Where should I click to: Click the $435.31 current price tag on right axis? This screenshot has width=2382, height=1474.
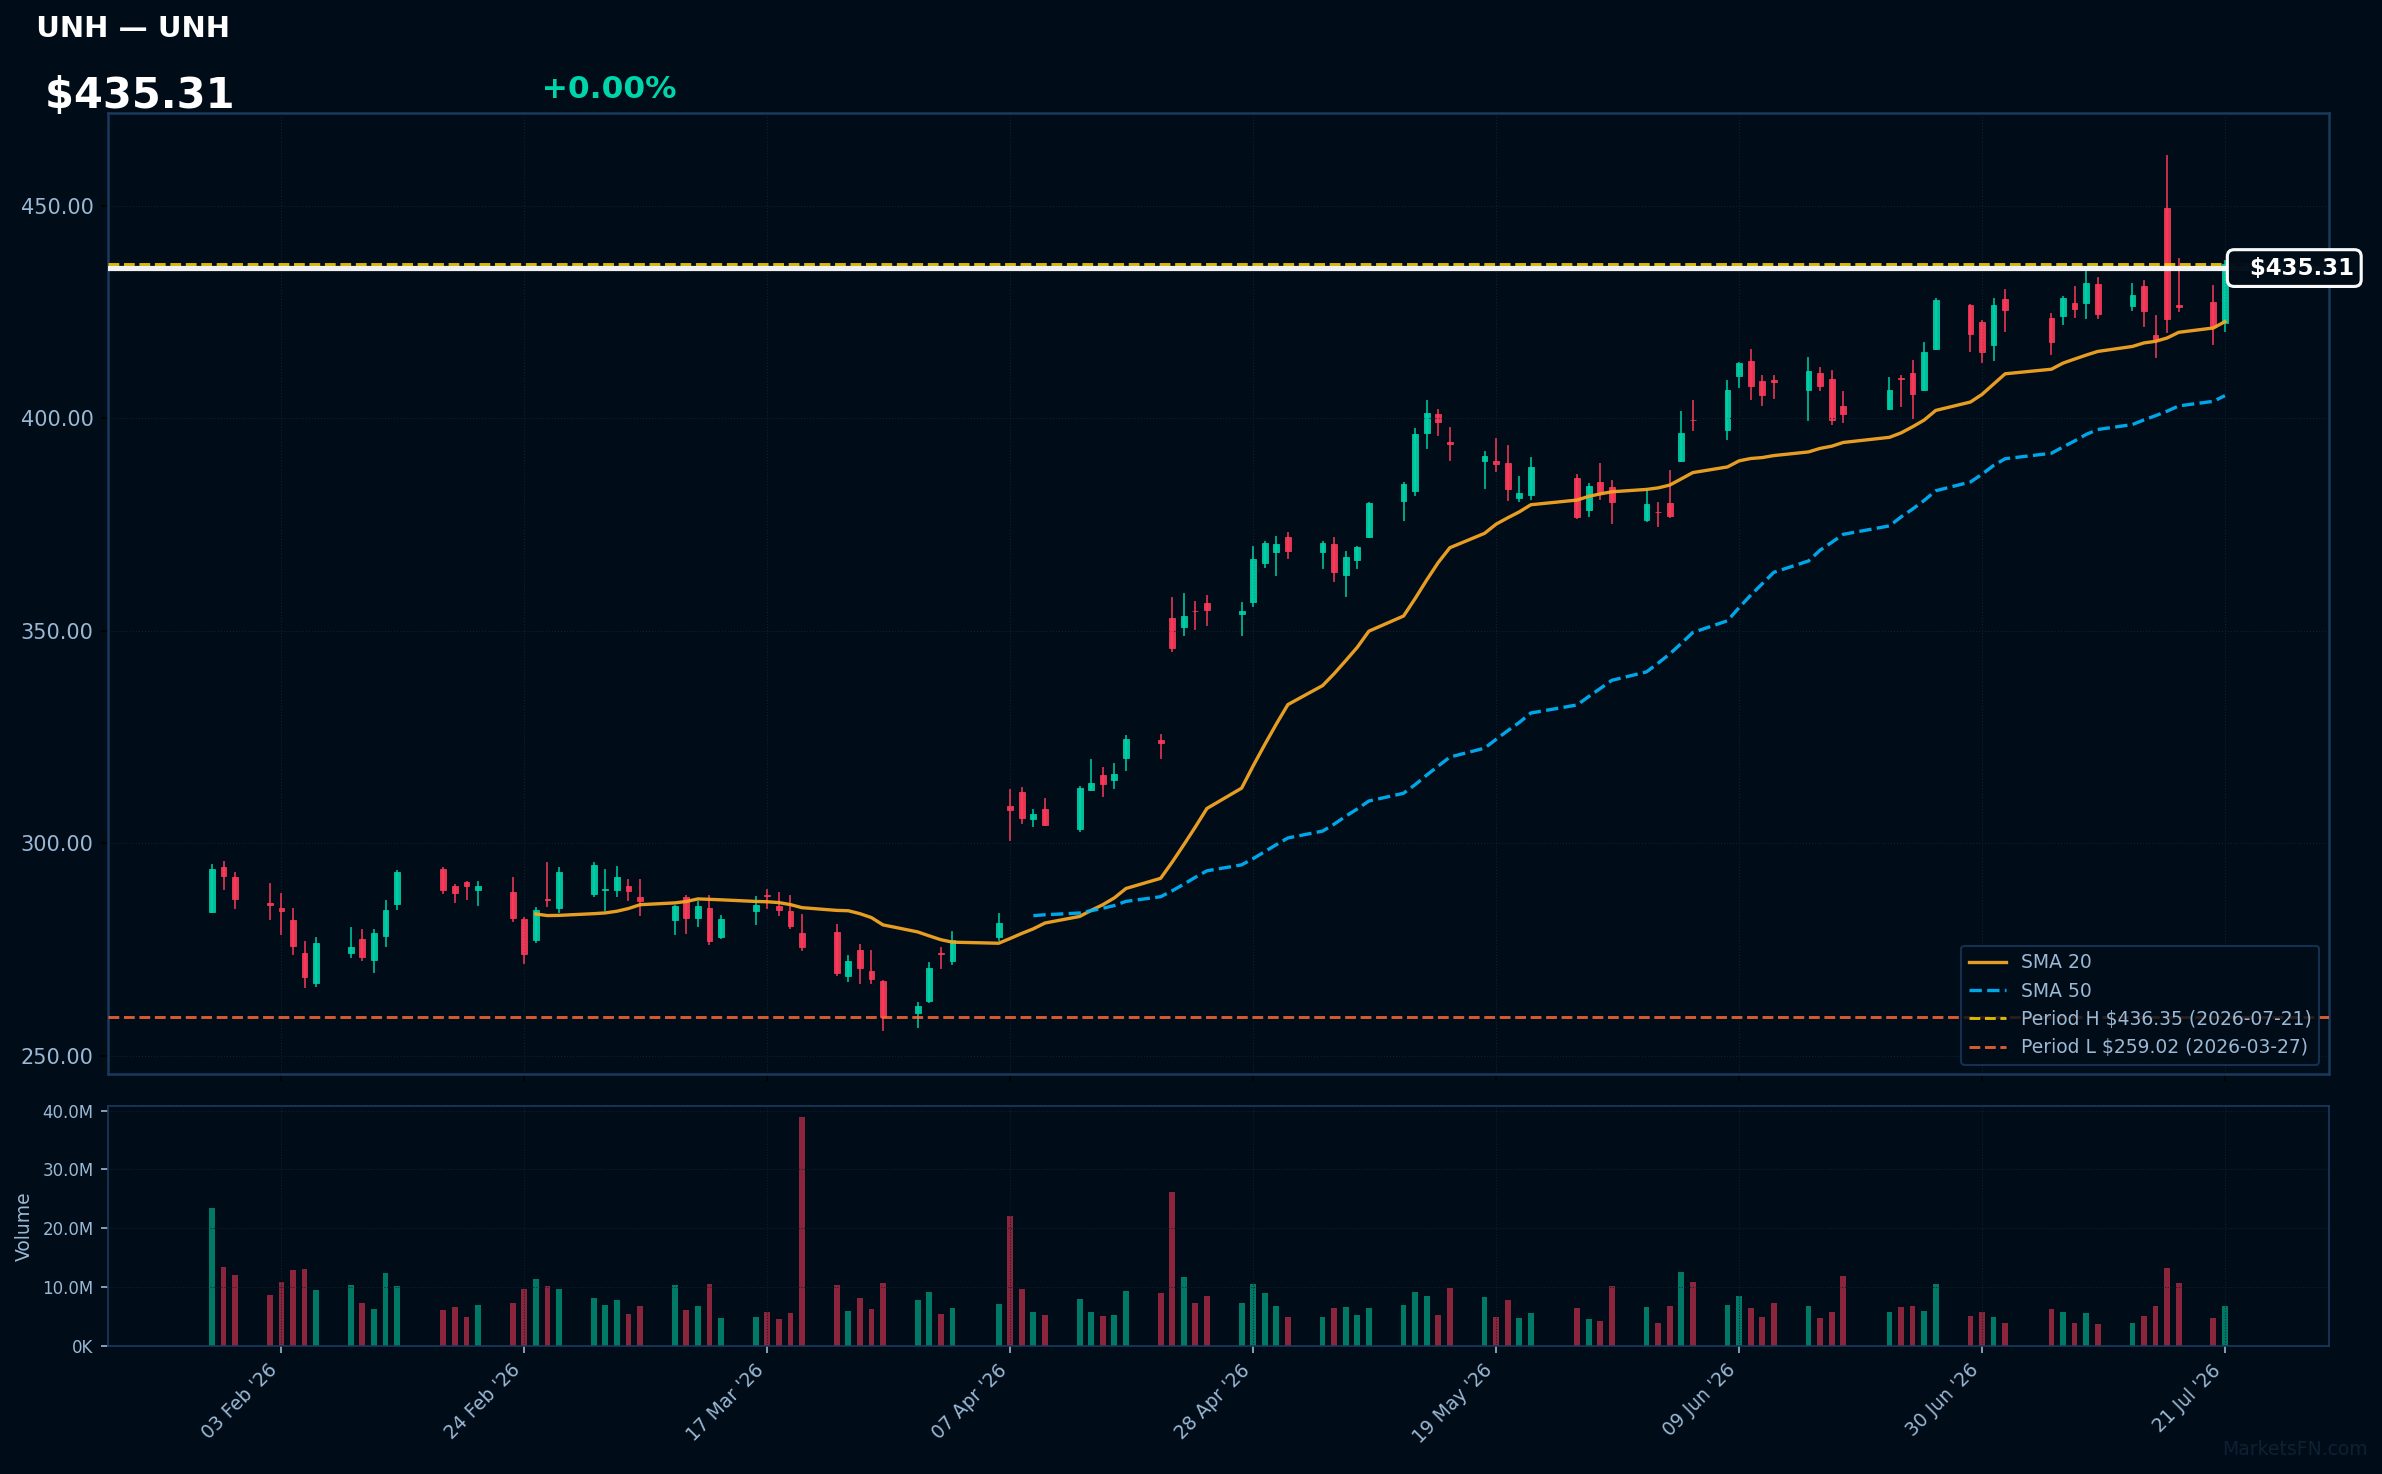click(x=2294, y=268)
